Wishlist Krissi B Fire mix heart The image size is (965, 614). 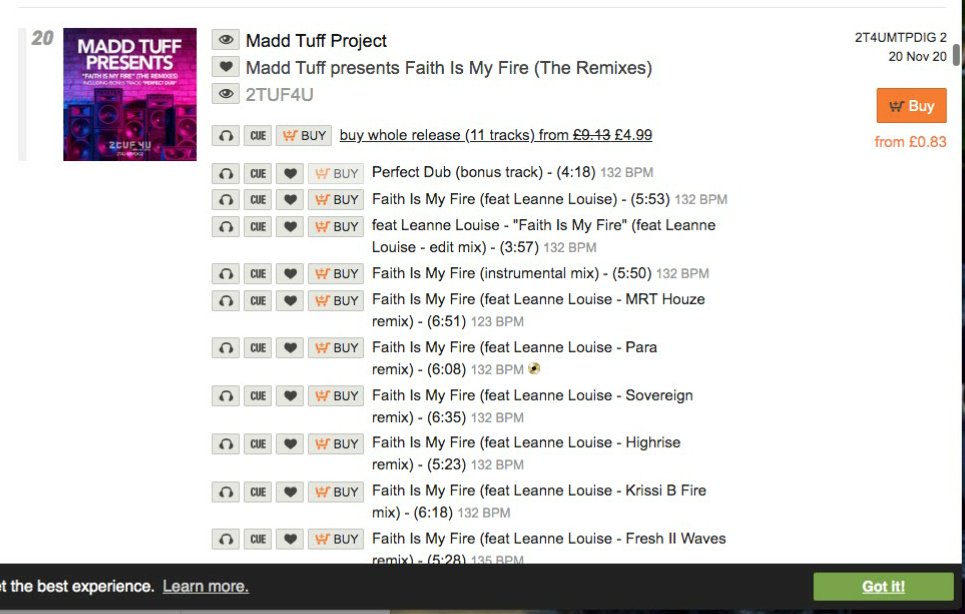coord(290,492)
